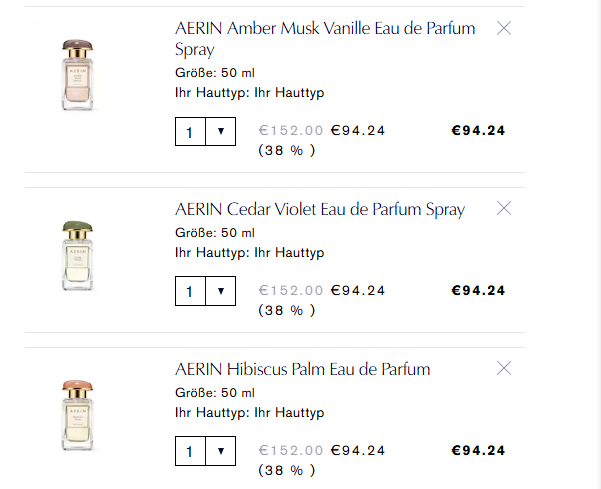Image resolution: width=601 pixels, height=489 pixels.
Task: Click the 38 % discount label under Cedar Violet
Action: [x=287, y=310]
